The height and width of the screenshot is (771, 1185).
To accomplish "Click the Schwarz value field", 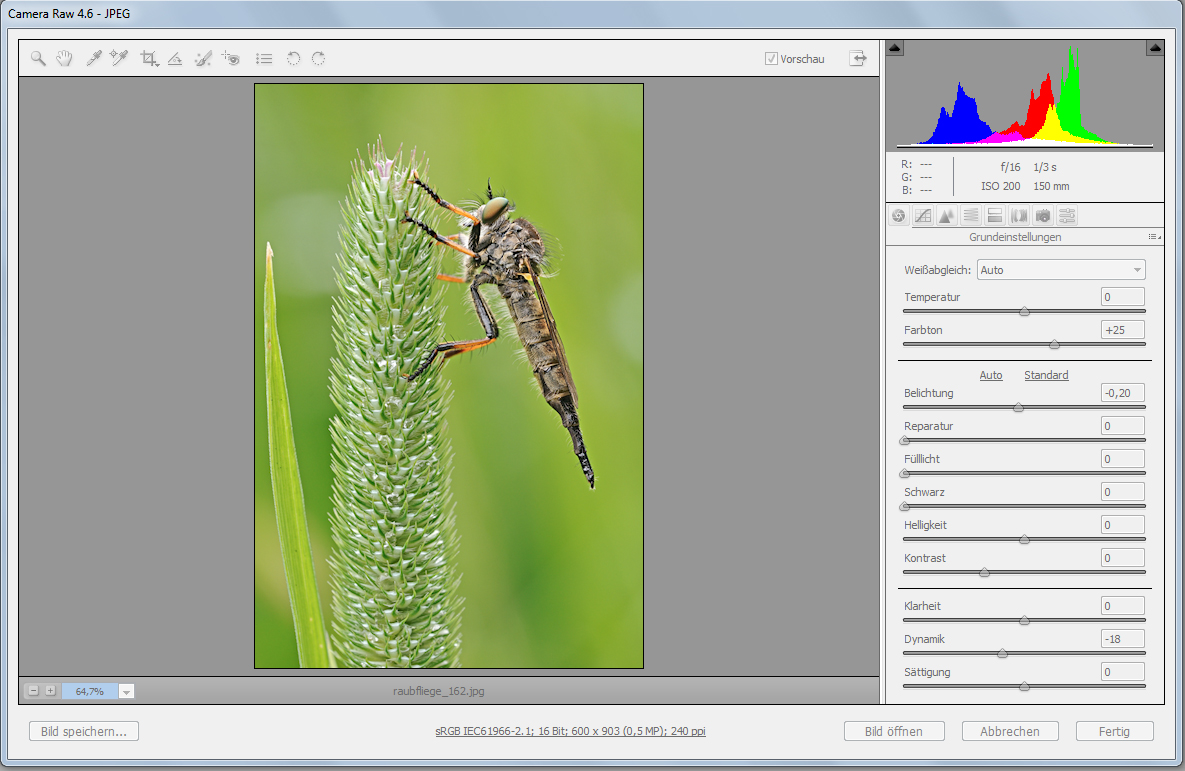I will pos(1122,492).
